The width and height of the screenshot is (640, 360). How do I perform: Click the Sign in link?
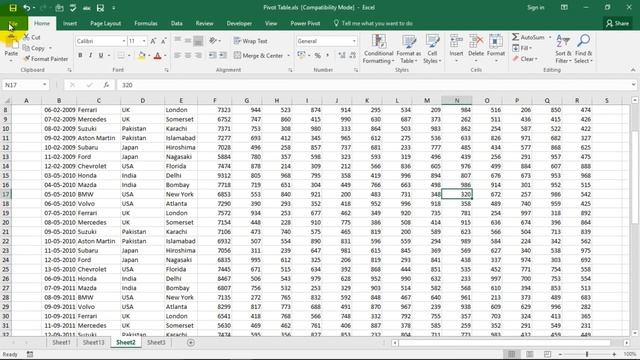536,7
